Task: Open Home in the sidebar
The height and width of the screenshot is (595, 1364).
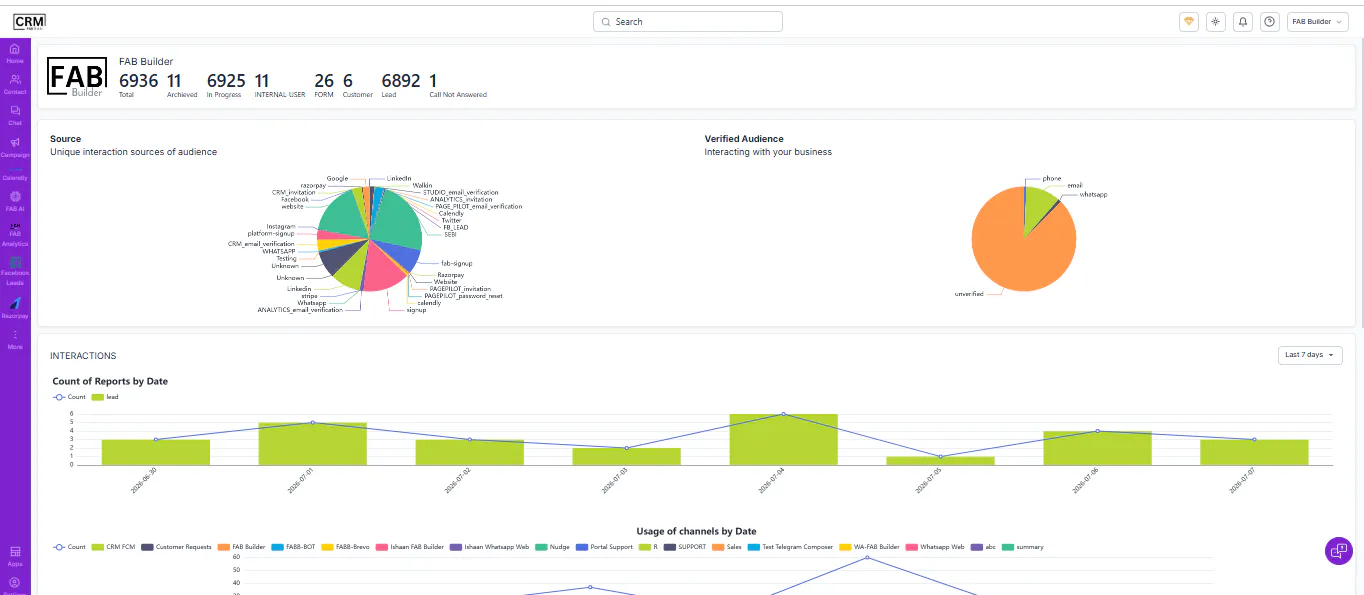Action: (x=15, y=54)
